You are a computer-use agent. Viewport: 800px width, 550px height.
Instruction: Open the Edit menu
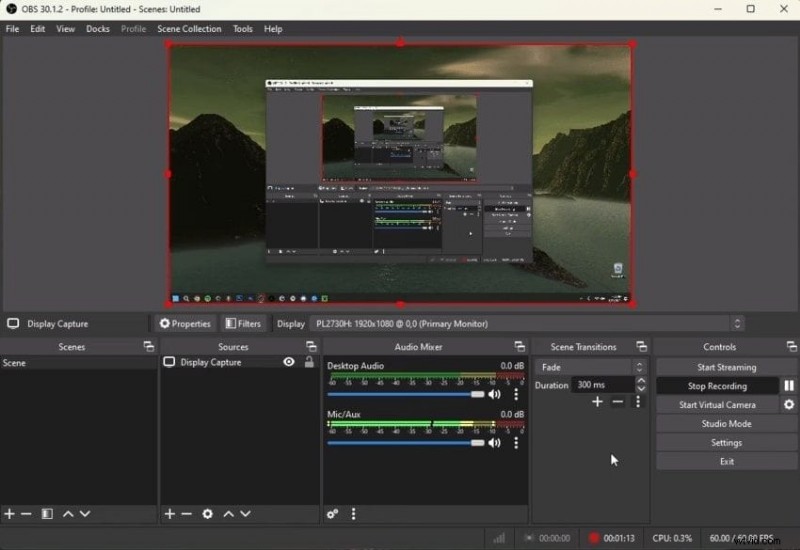(x=37, y=29)
